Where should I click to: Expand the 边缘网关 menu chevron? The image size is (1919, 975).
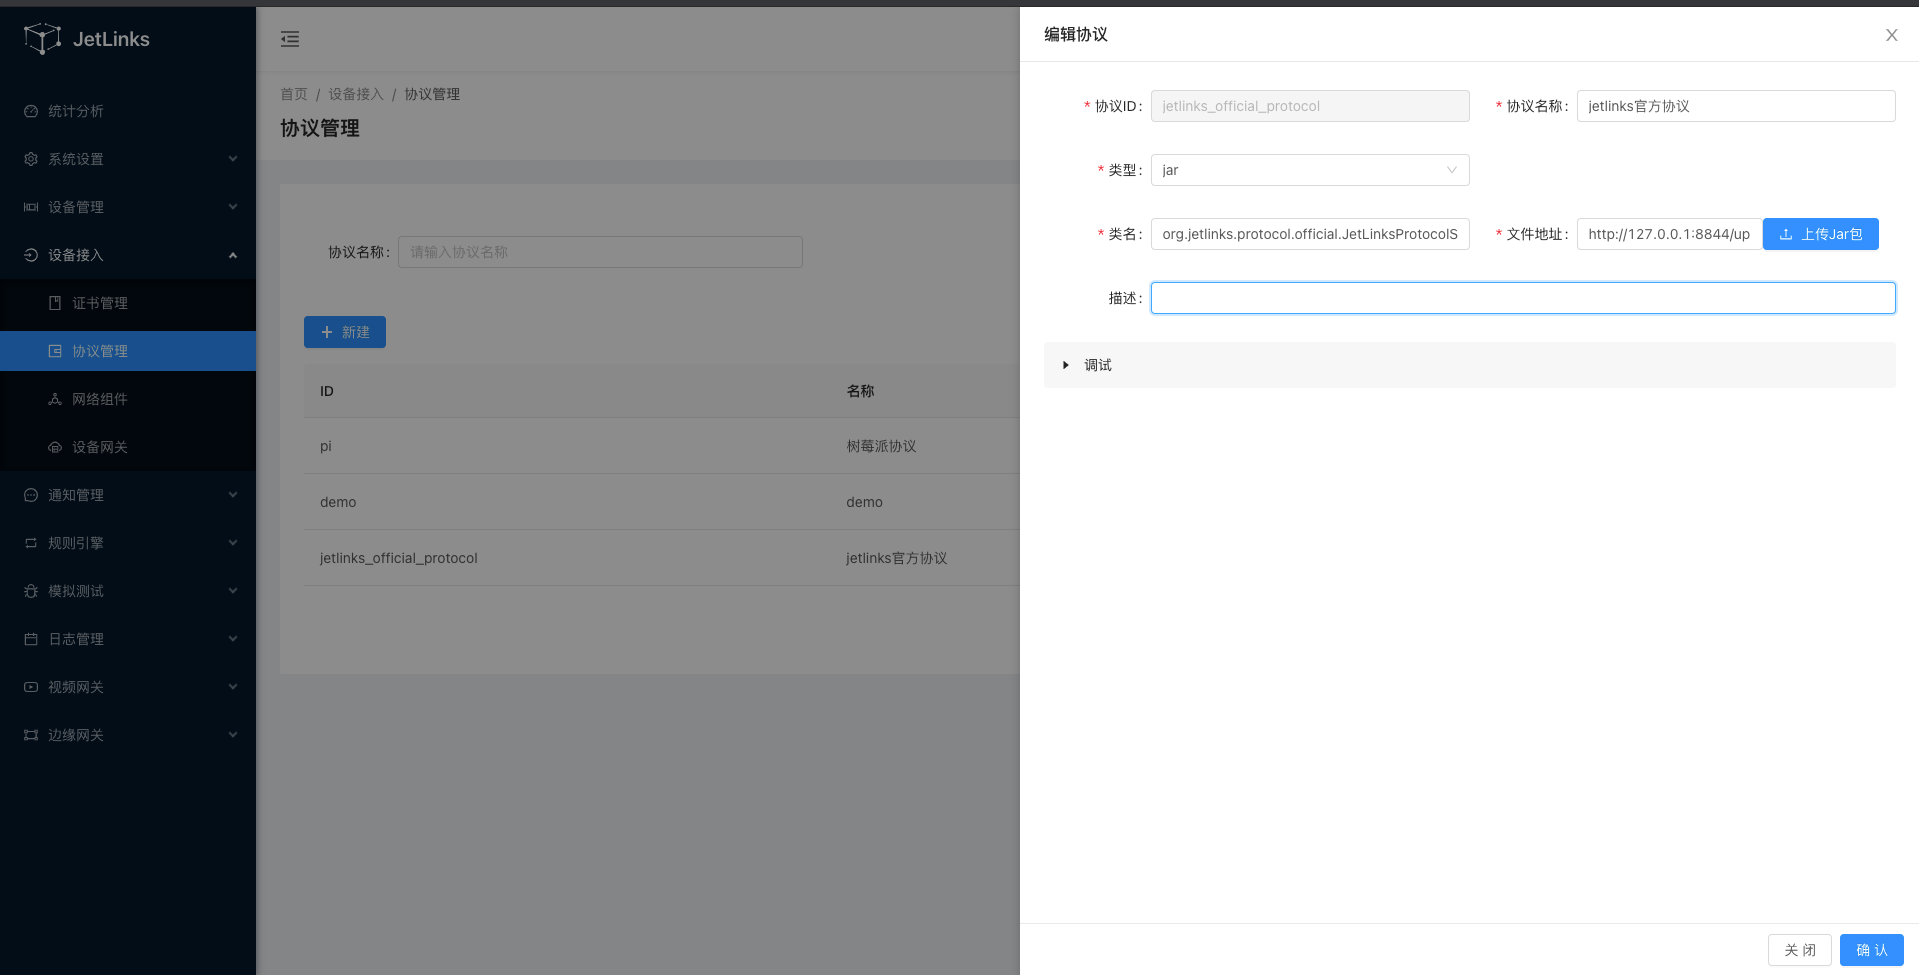tap(233, 735)
